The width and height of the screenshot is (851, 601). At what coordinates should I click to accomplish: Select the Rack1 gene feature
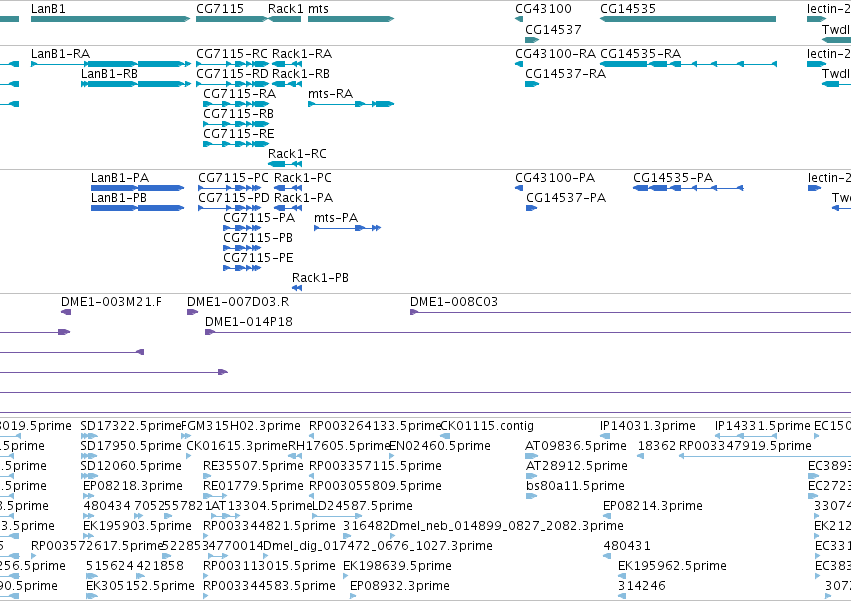pyautogui.click(x=284, y=19)
